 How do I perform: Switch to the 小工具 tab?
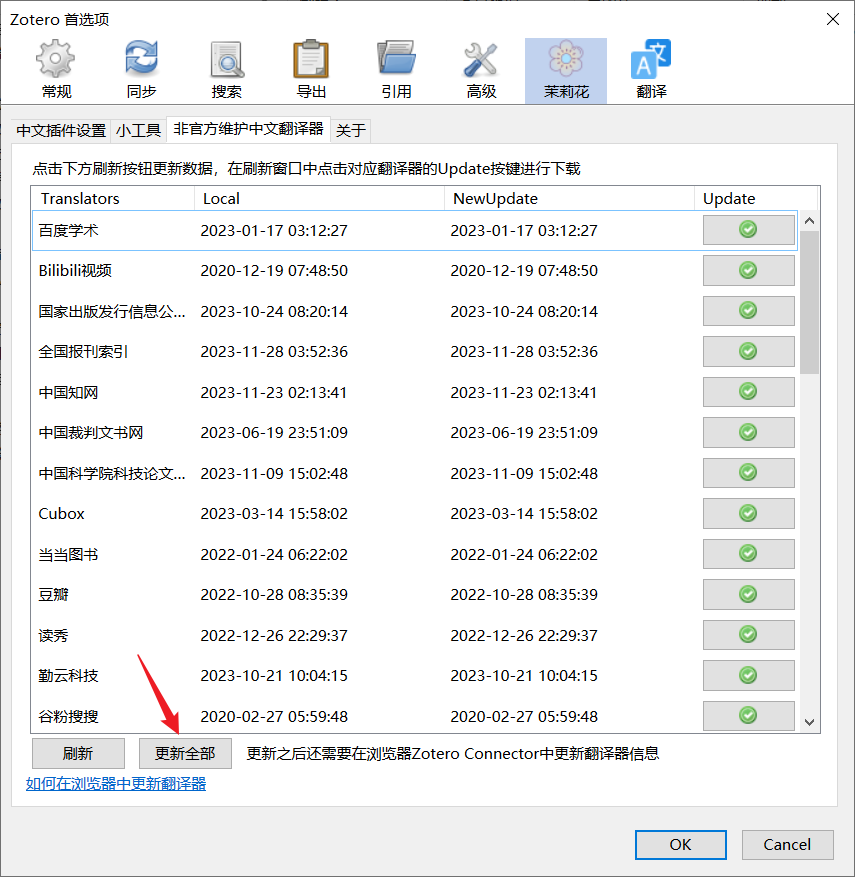pos(138,130)
